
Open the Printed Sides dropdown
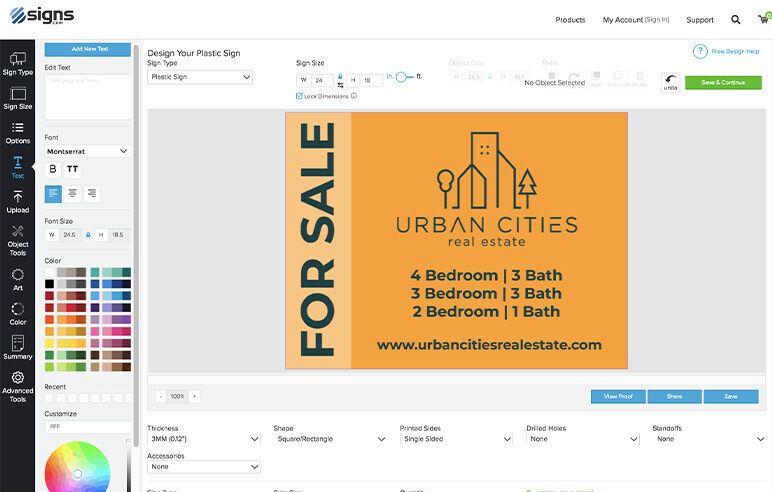456,439
